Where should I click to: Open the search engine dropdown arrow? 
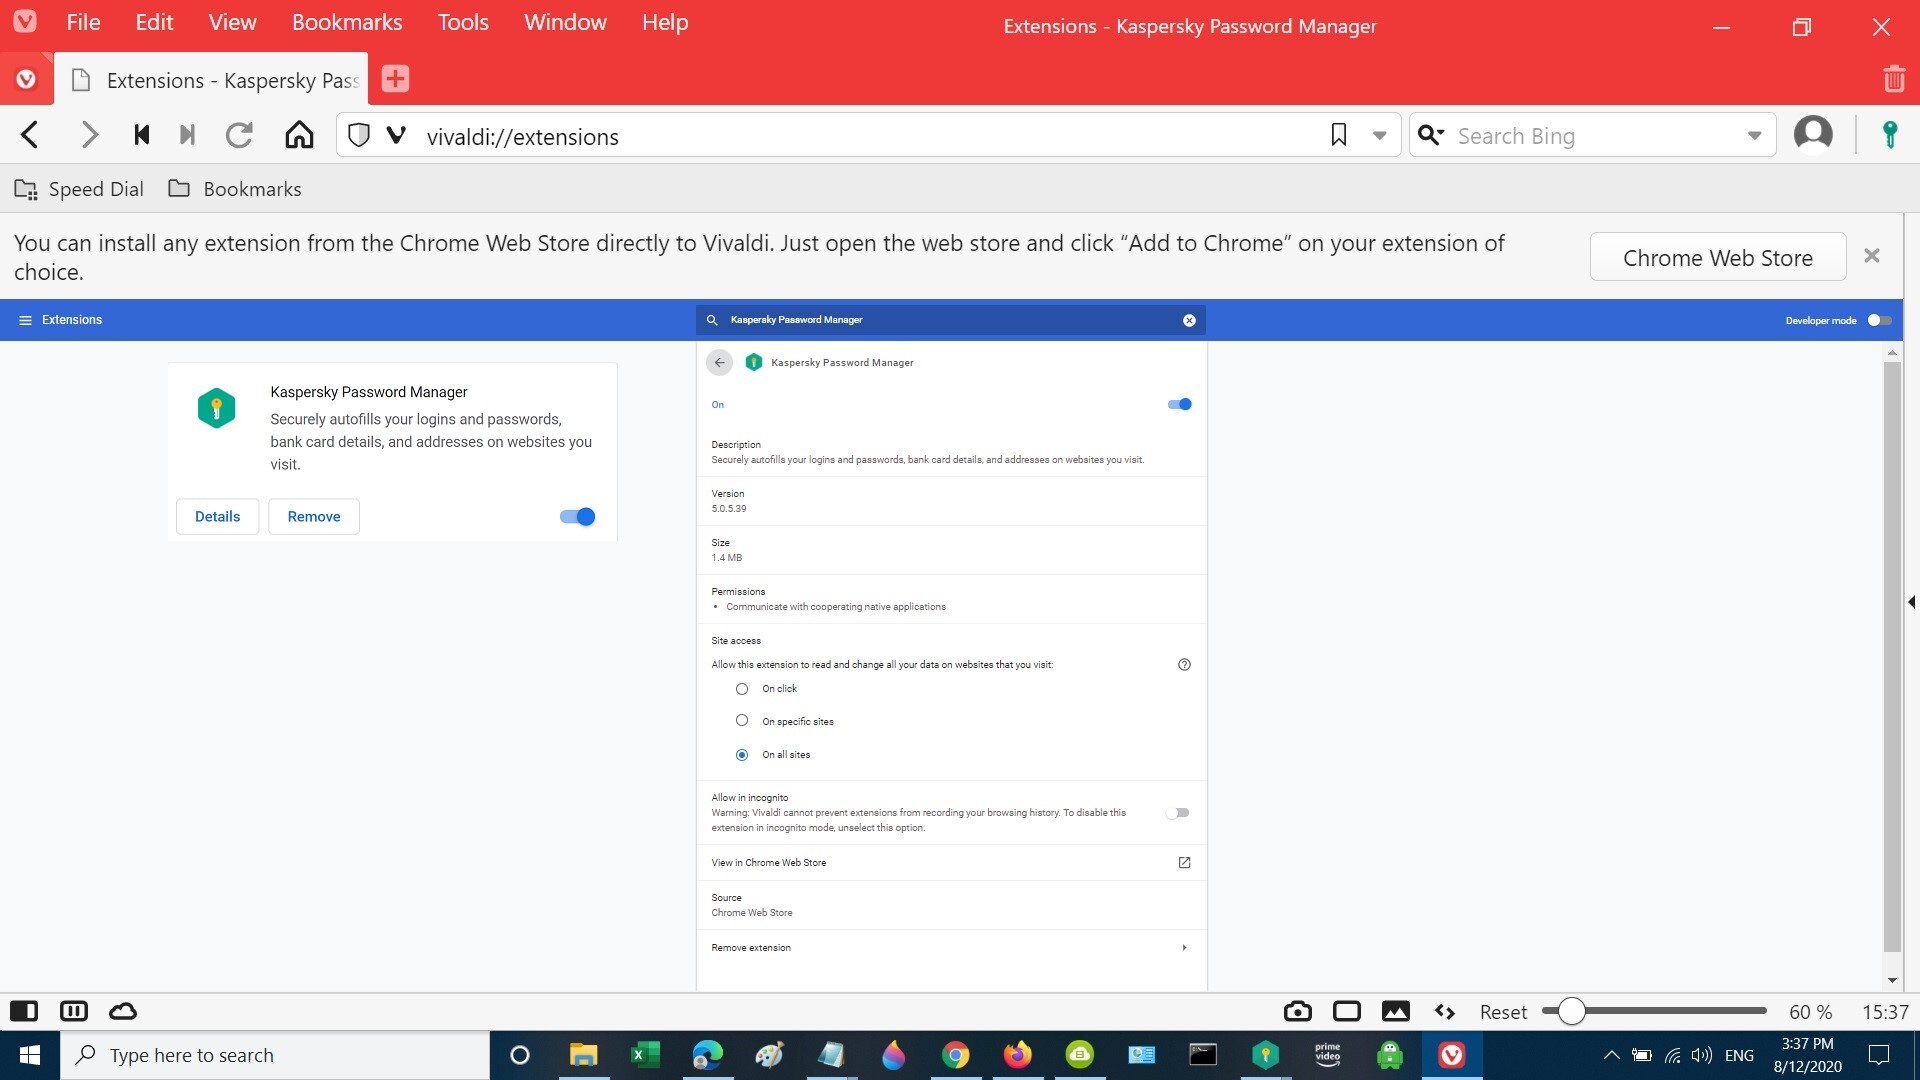pos(1754,135)
